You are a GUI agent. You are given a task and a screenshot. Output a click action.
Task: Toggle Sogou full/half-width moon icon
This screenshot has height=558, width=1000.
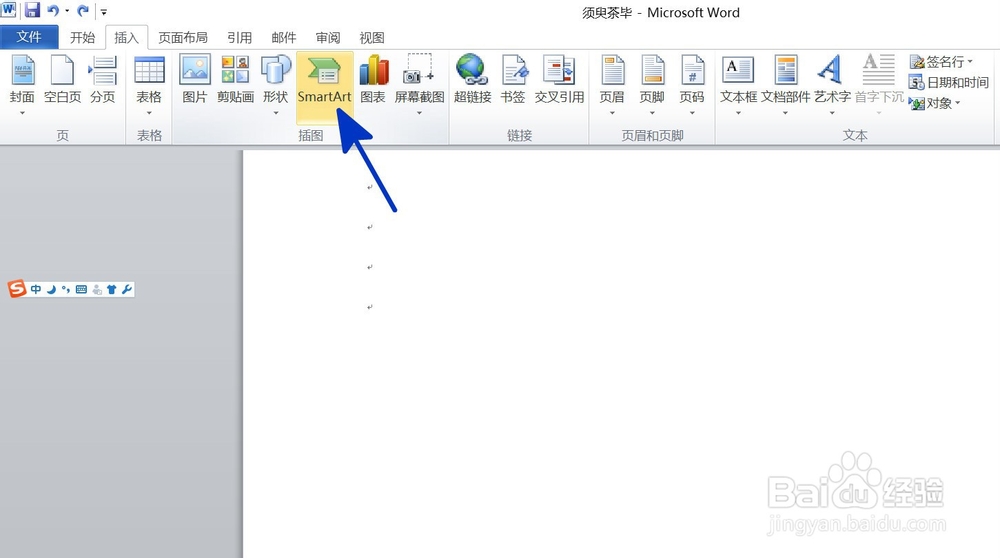51,290
